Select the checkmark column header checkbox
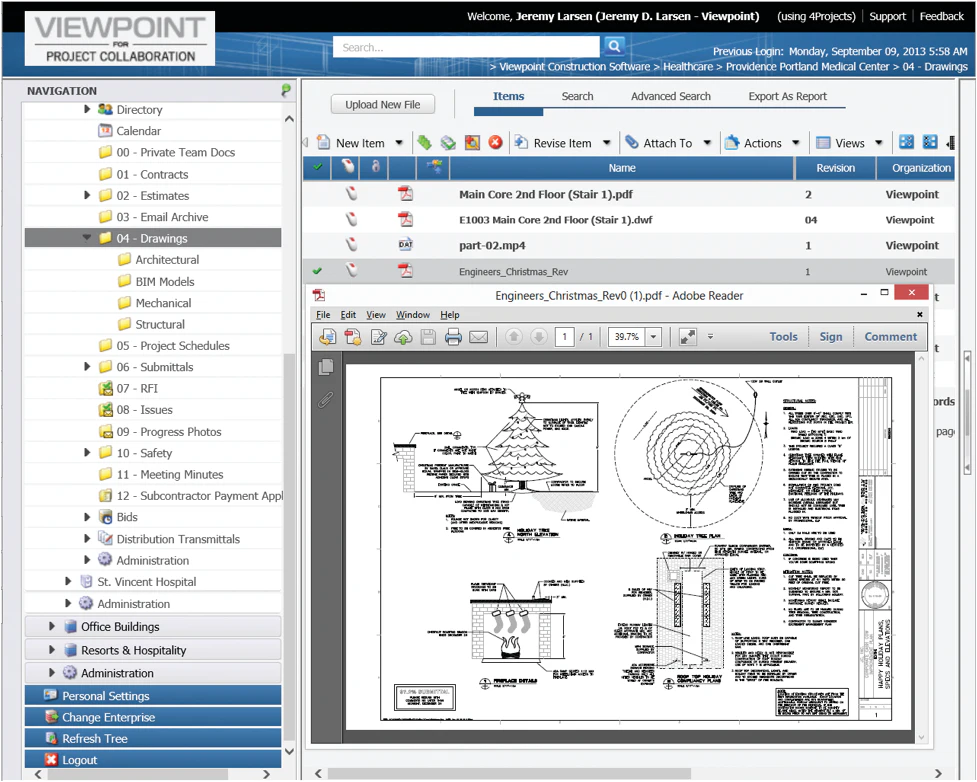The width and height of the screenshot is (977, 782). click(x=318, y=167)
